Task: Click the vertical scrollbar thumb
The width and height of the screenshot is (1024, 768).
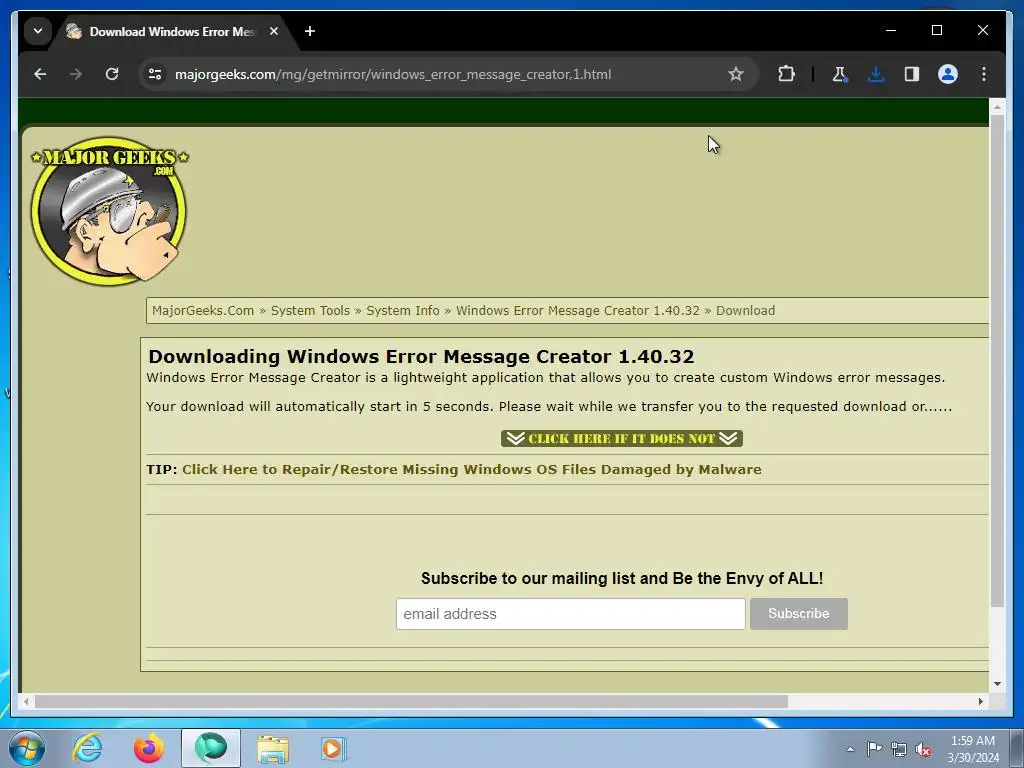Action: (997, 361)
